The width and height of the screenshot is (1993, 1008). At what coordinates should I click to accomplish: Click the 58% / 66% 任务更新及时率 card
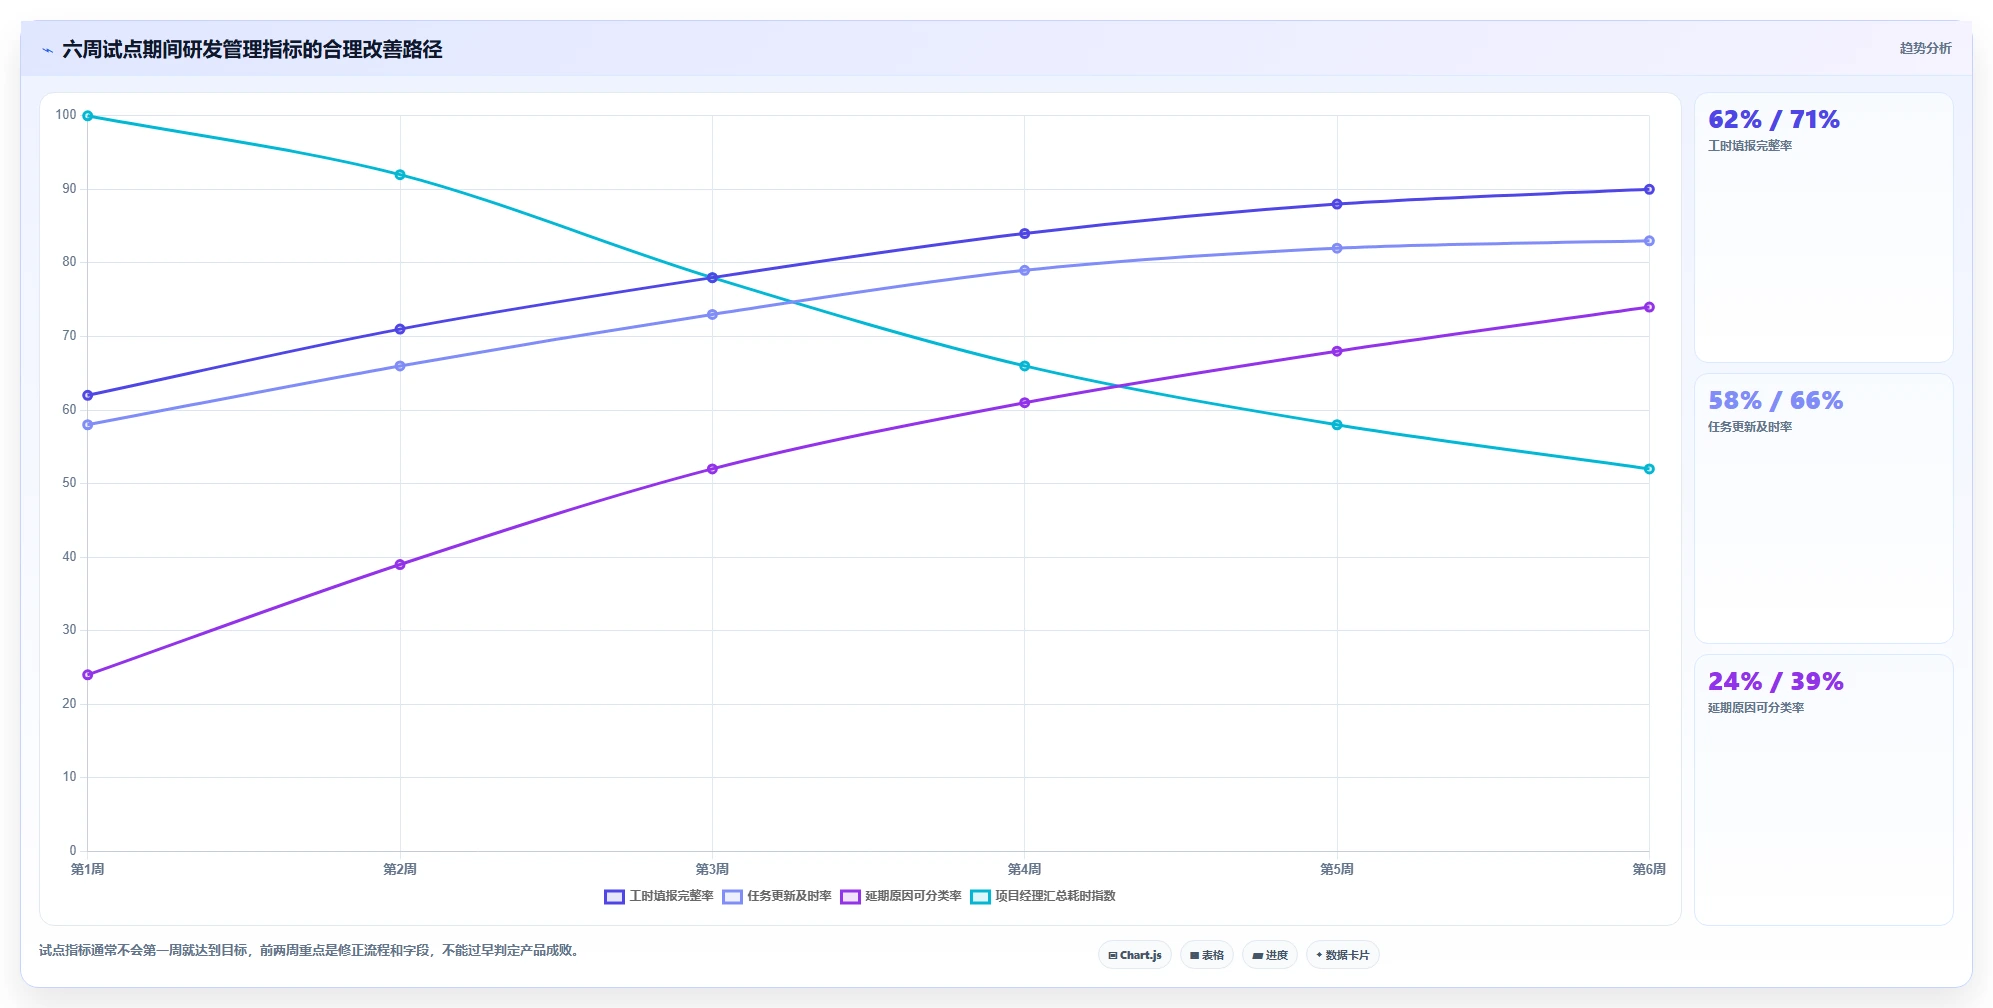pos(1823,508)
